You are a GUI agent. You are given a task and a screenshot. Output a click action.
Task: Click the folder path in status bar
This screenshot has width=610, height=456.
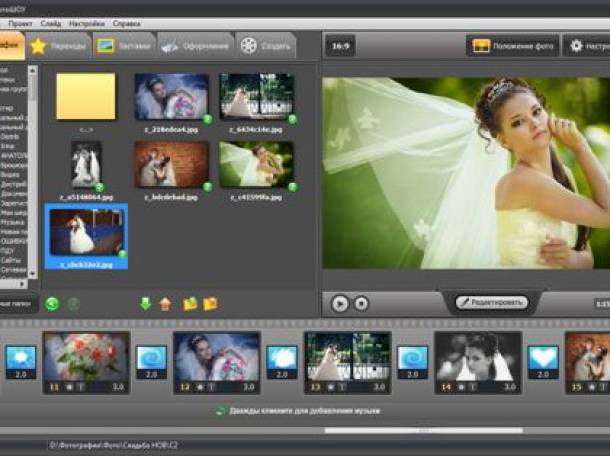pos(114,445)
